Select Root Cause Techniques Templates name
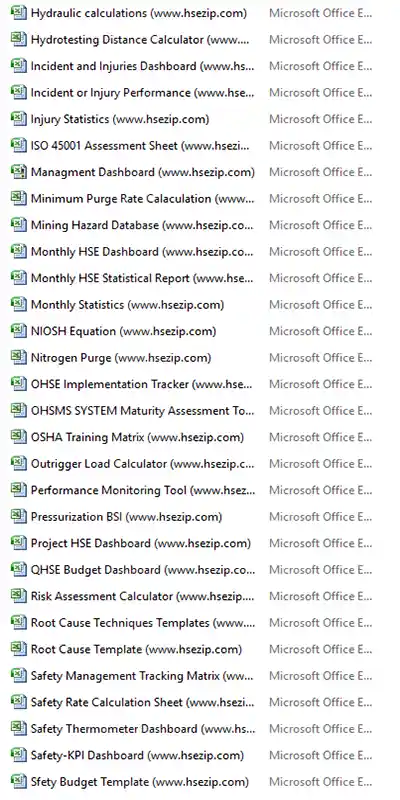 [142, 623]
